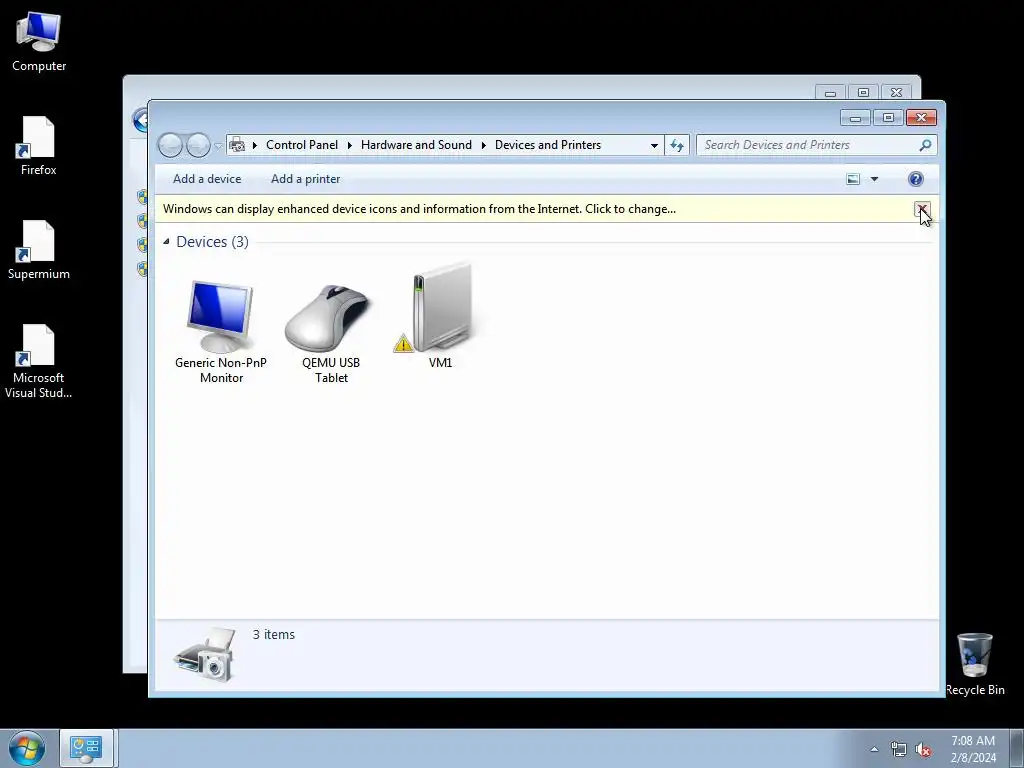Click Devices and Printers in the breadcrumb

pyautogui.click(x=547, y=145)
